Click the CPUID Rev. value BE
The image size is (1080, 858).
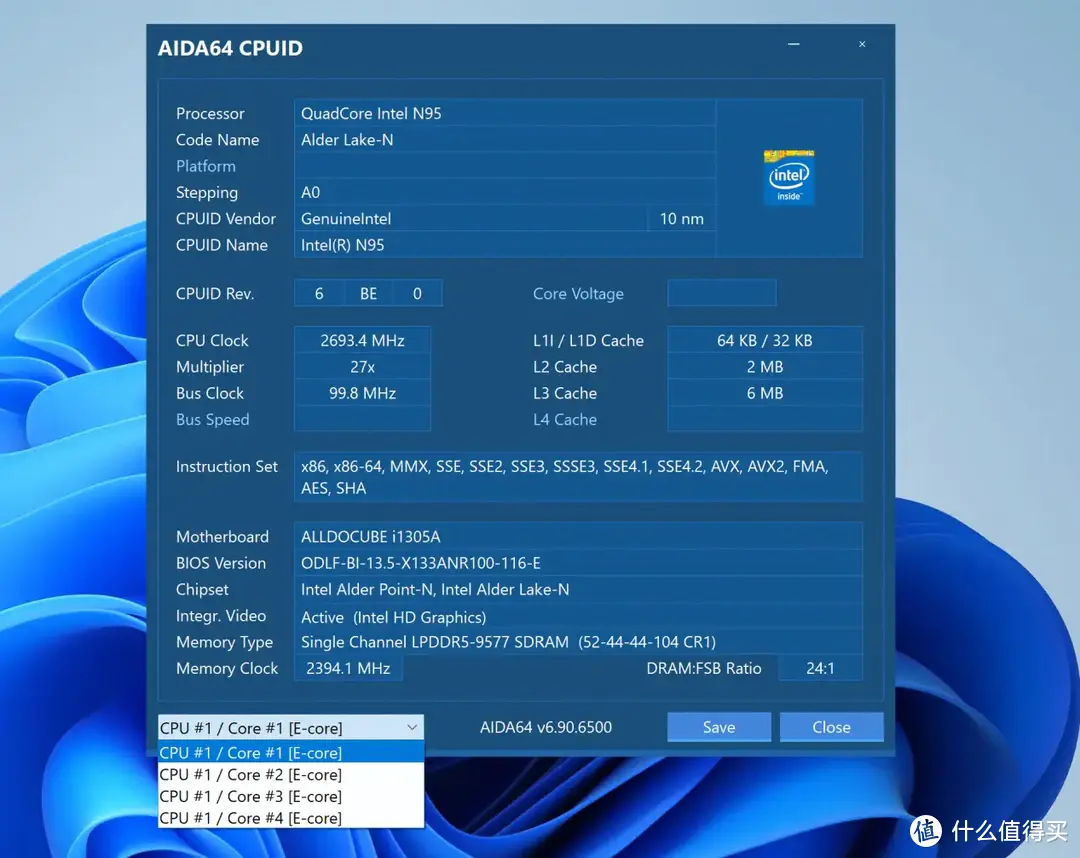(x=368, y=293)
